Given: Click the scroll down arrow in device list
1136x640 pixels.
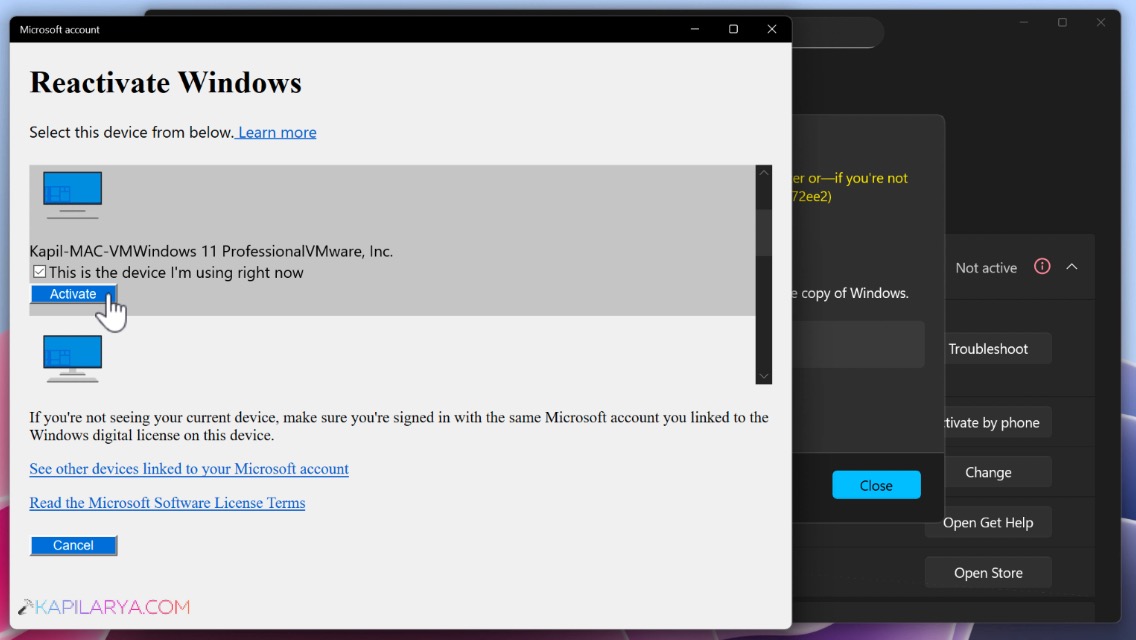Looking at the screenshot, I should (763, 375).
